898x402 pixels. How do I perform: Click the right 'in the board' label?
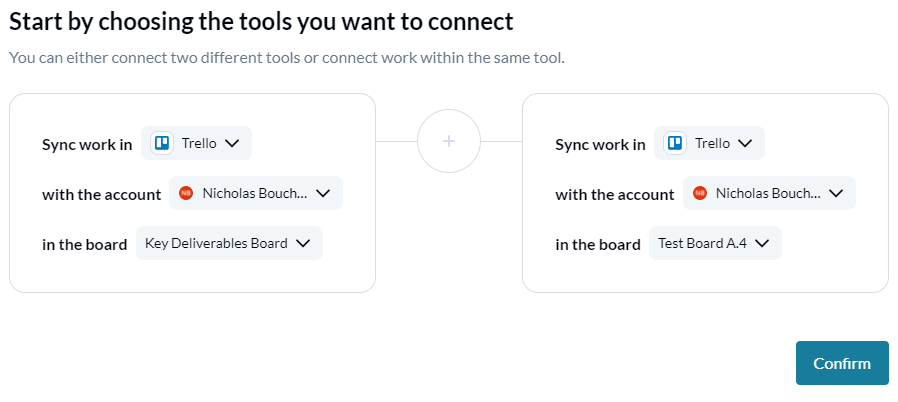(x=598, y=245)
